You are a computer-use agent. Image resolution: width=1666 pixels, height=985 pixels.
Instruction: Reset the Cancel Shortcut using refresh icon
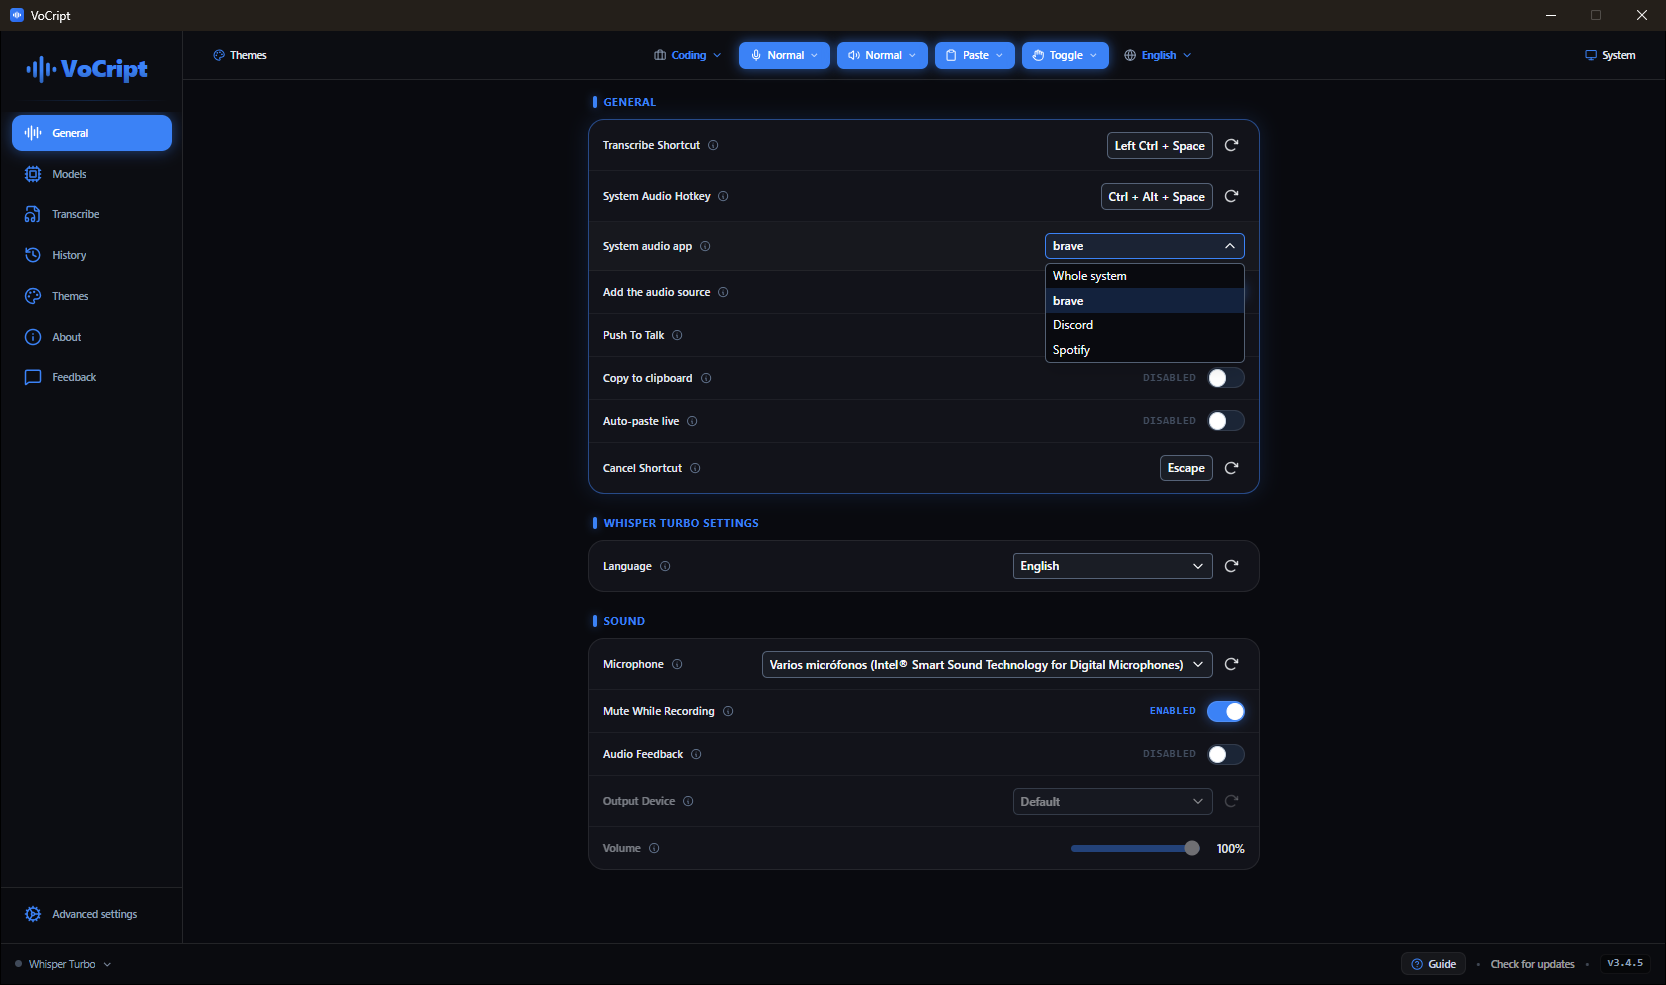click(x=1232, y=468)
